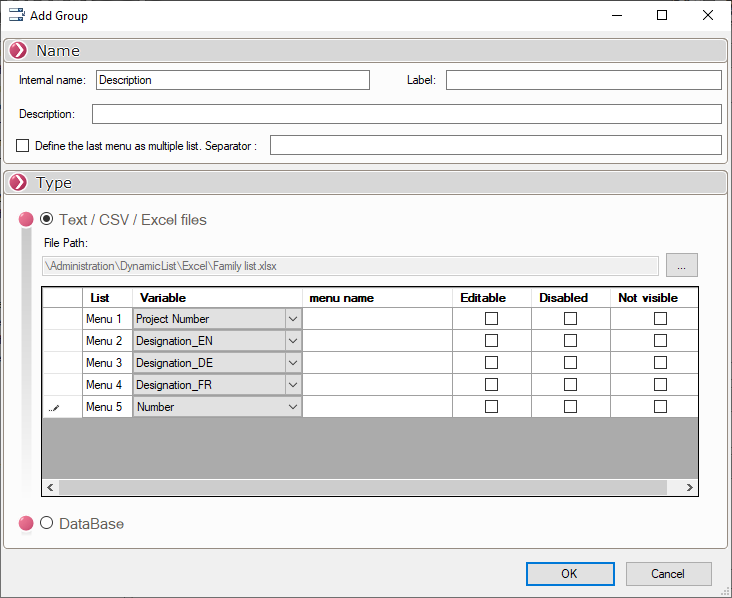Select the DataBase radio option
732x598 pixels.
click(x=47, y=523)
